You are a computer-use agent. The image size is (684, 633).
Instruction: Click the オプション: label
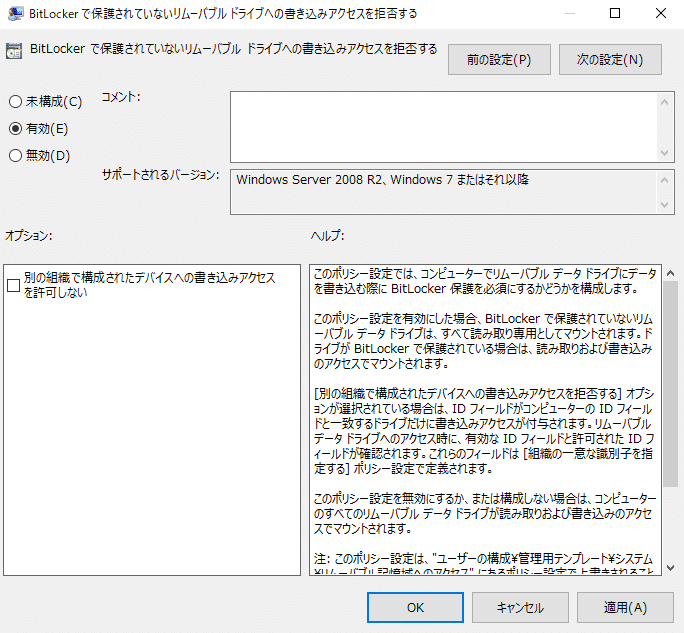[x=29, y=236]
